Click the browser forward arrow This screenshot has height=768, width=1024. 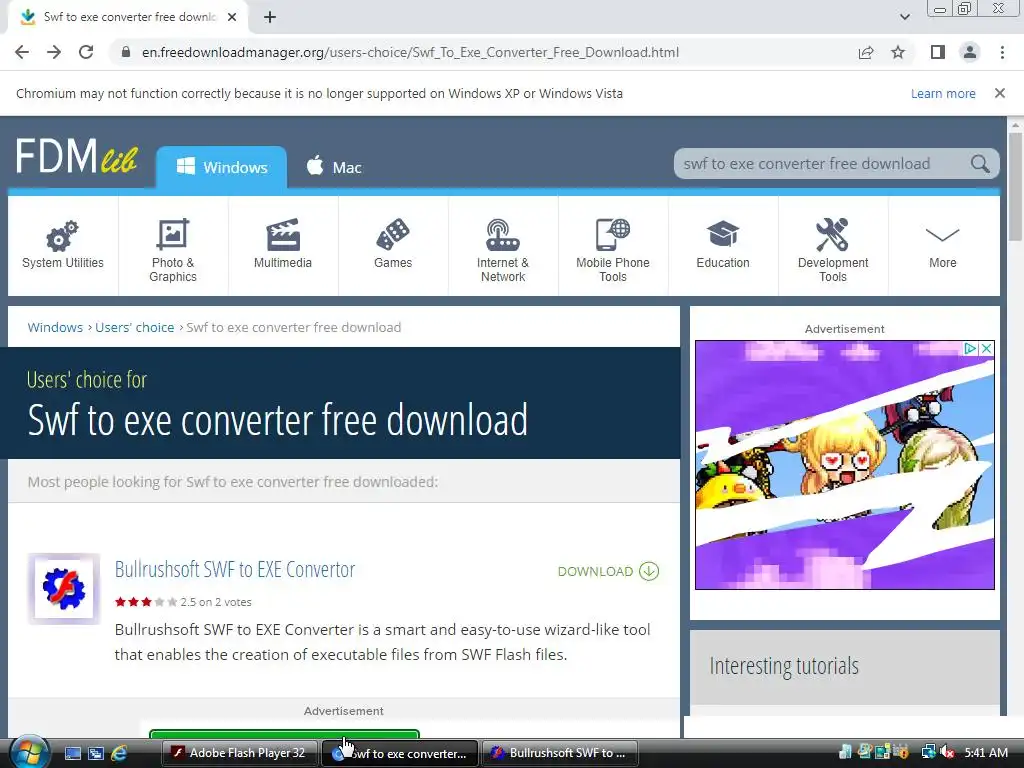coord(54,52)
